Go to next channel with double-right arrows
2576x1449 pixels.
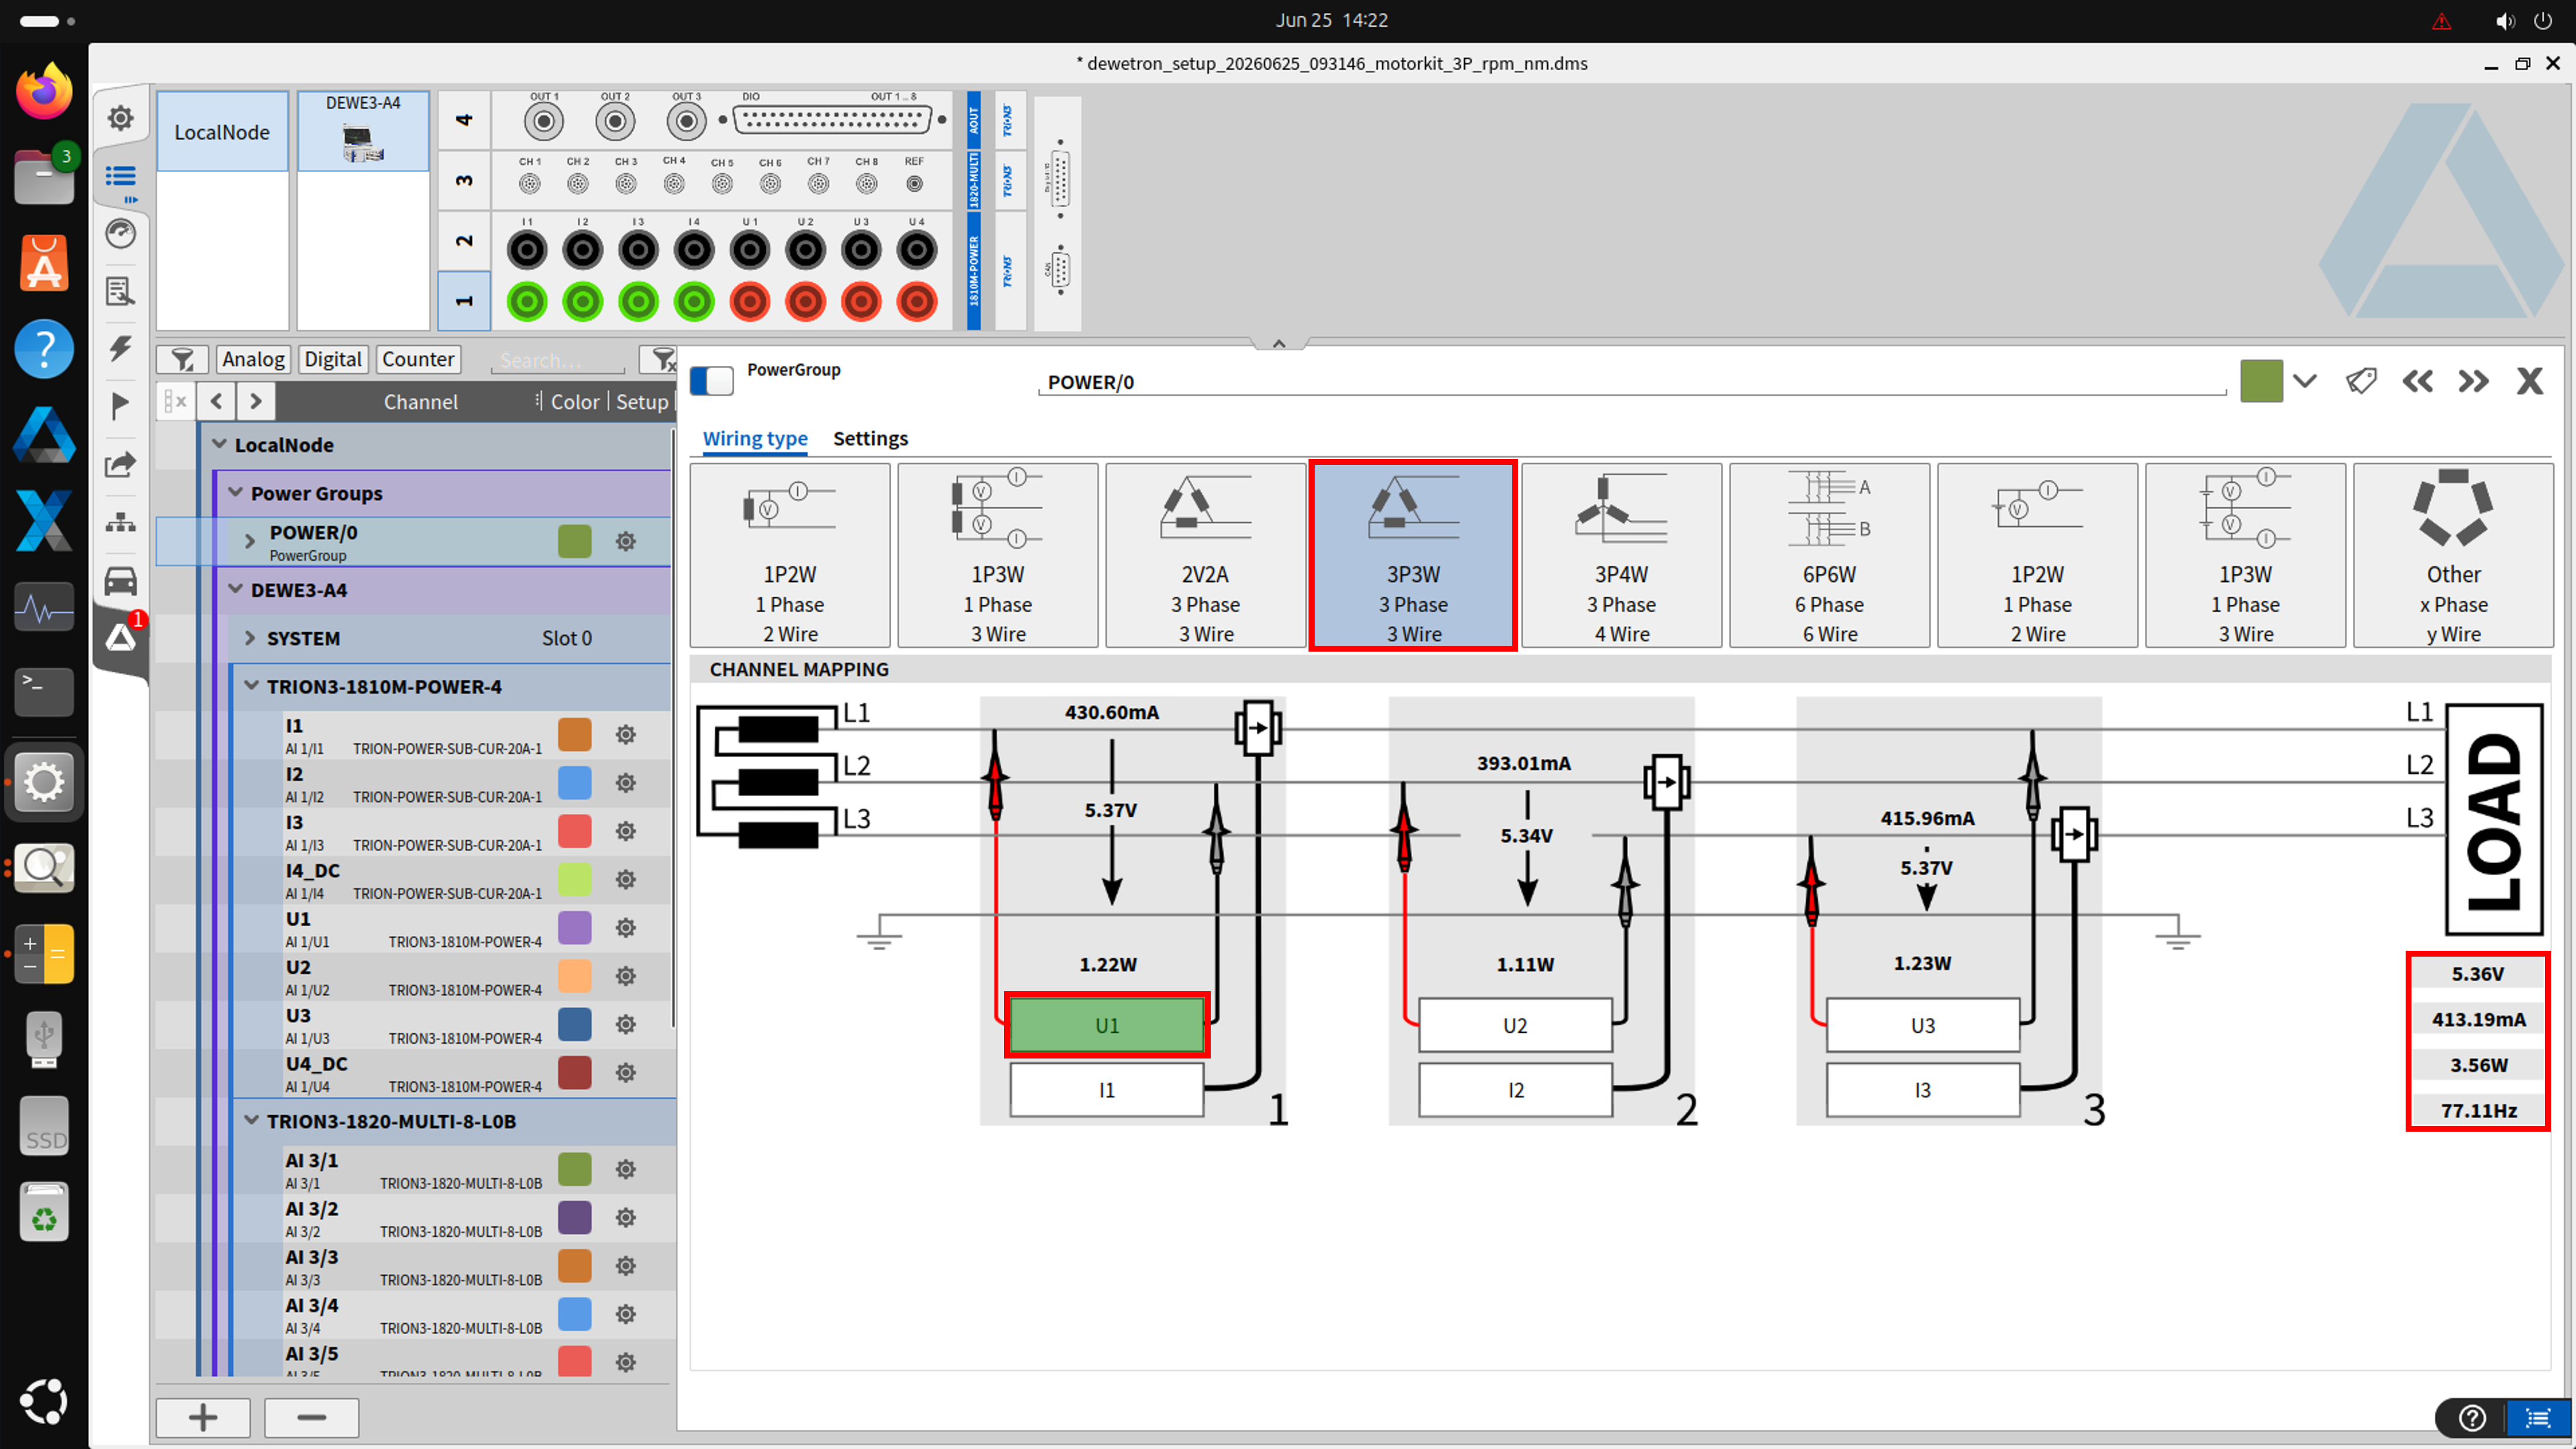(2474, 381)
